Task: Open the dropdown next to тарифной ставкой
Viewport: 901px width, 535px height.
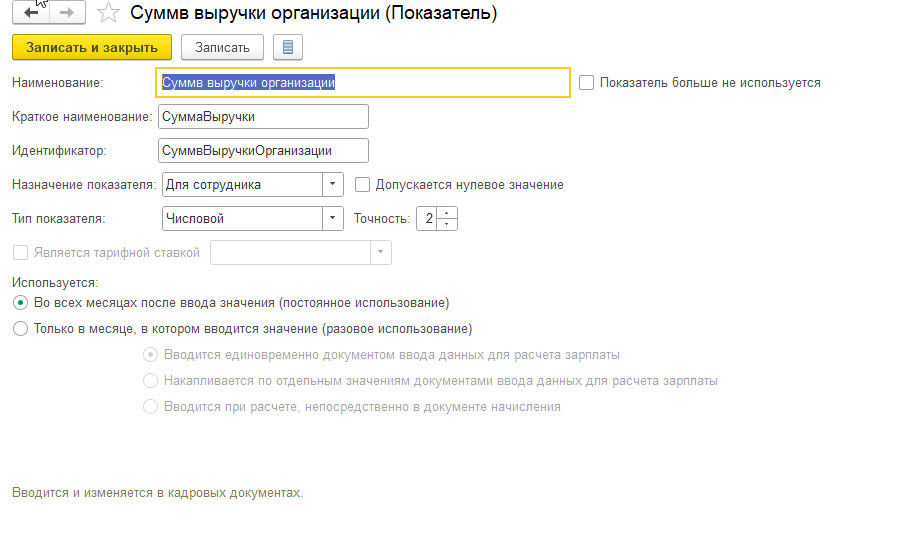Action: tap(380, 253)
